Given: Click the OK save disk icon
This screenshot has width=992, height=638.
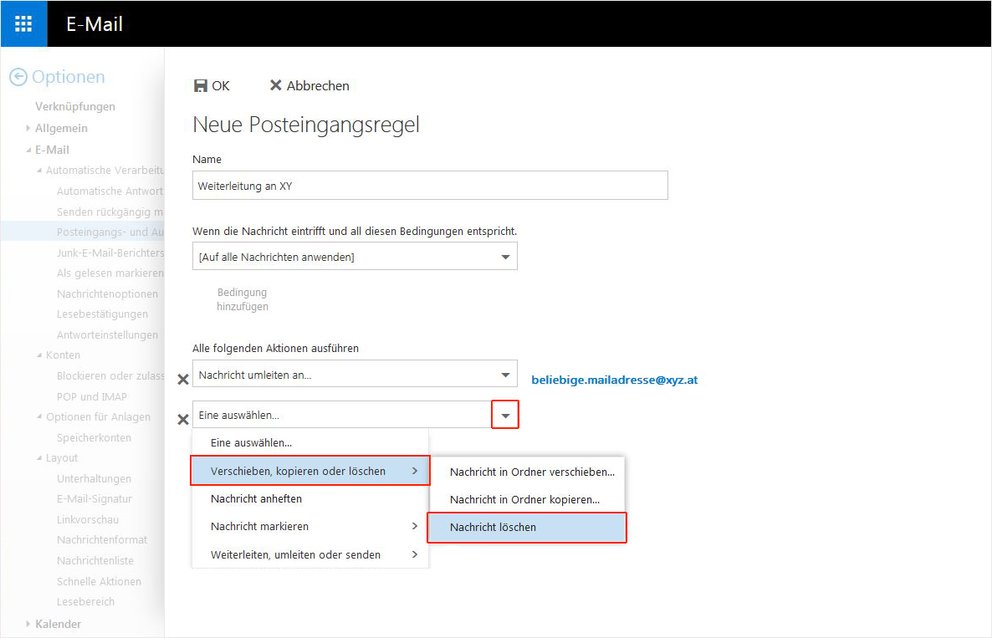Looking at the screenshot, I should [200, 86].
